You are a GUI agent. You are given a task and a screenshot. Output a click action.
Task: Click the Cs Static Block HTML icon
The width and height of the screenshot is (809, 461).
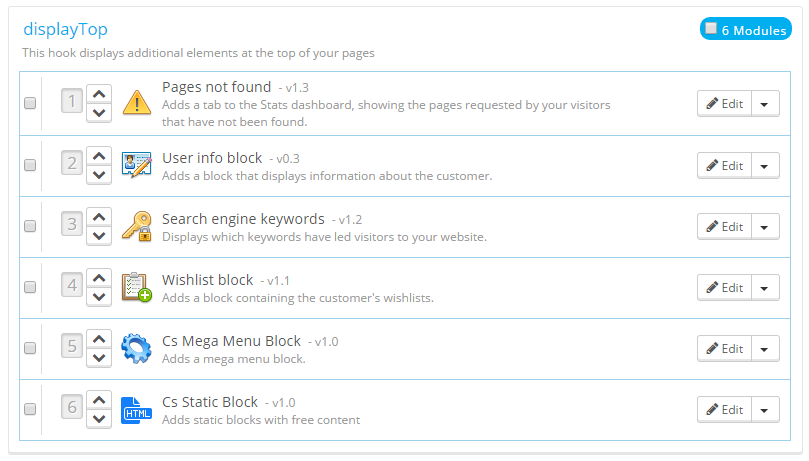coord(136,409)
